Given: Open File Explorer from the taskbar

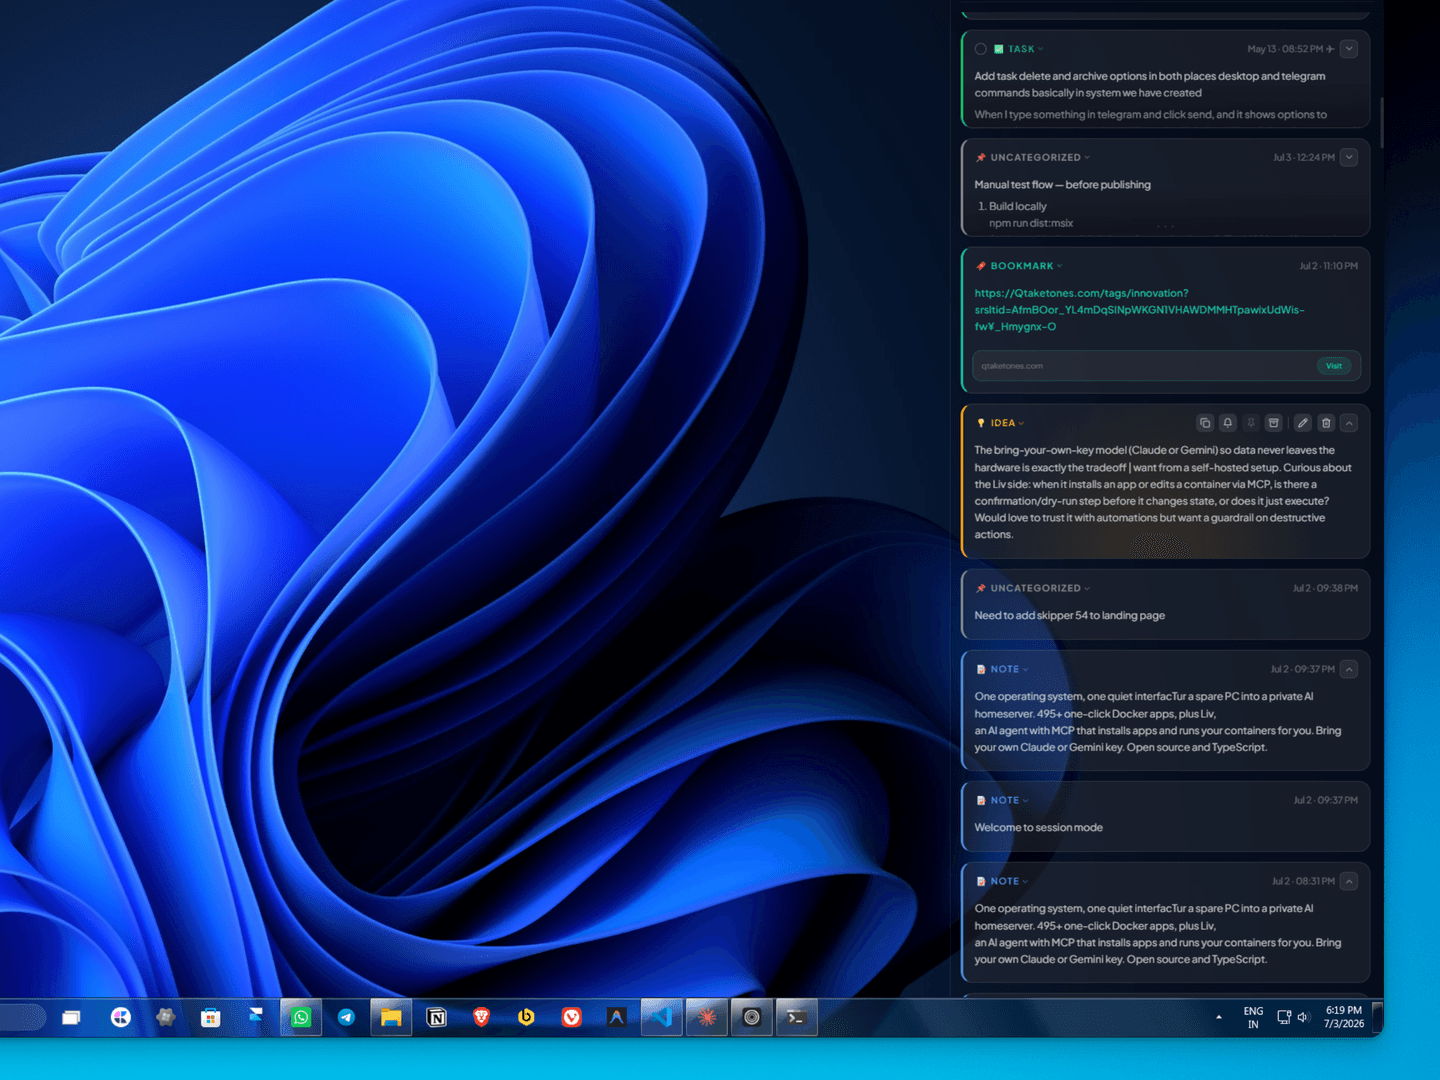Looking at the screenshot, I should 391,1018.
